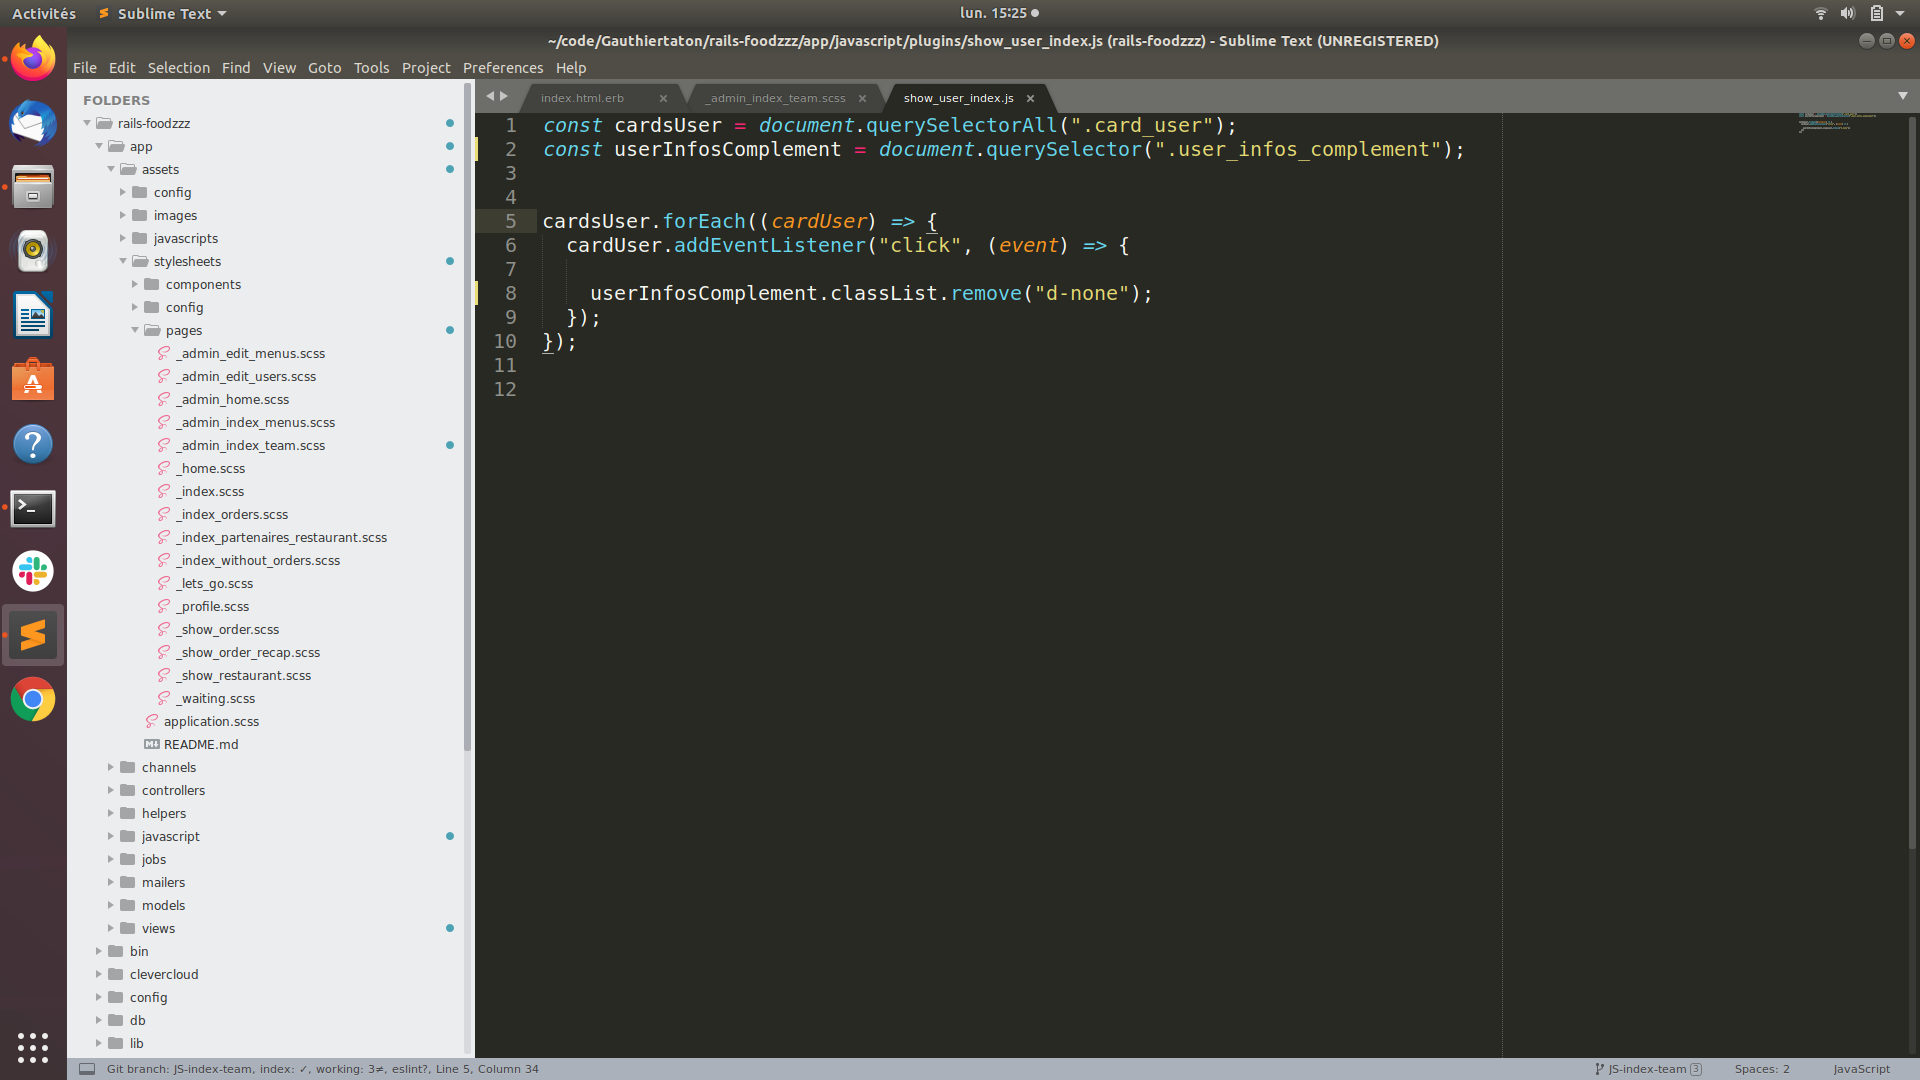Screen dimensions: 1920x1080
Task: Toggle side bar via status bar panel icon
Action: click(87, 1069)
